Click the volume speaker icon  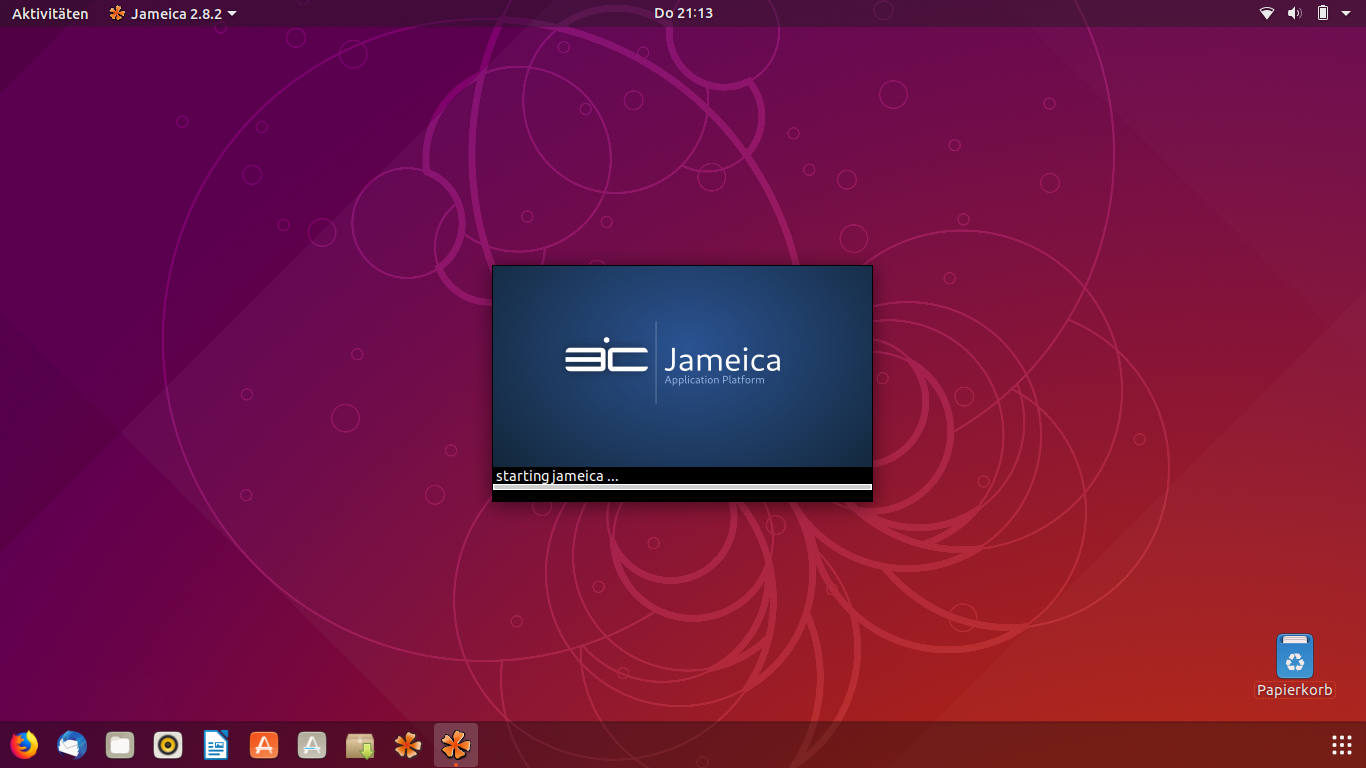(x=1295, y=13)
